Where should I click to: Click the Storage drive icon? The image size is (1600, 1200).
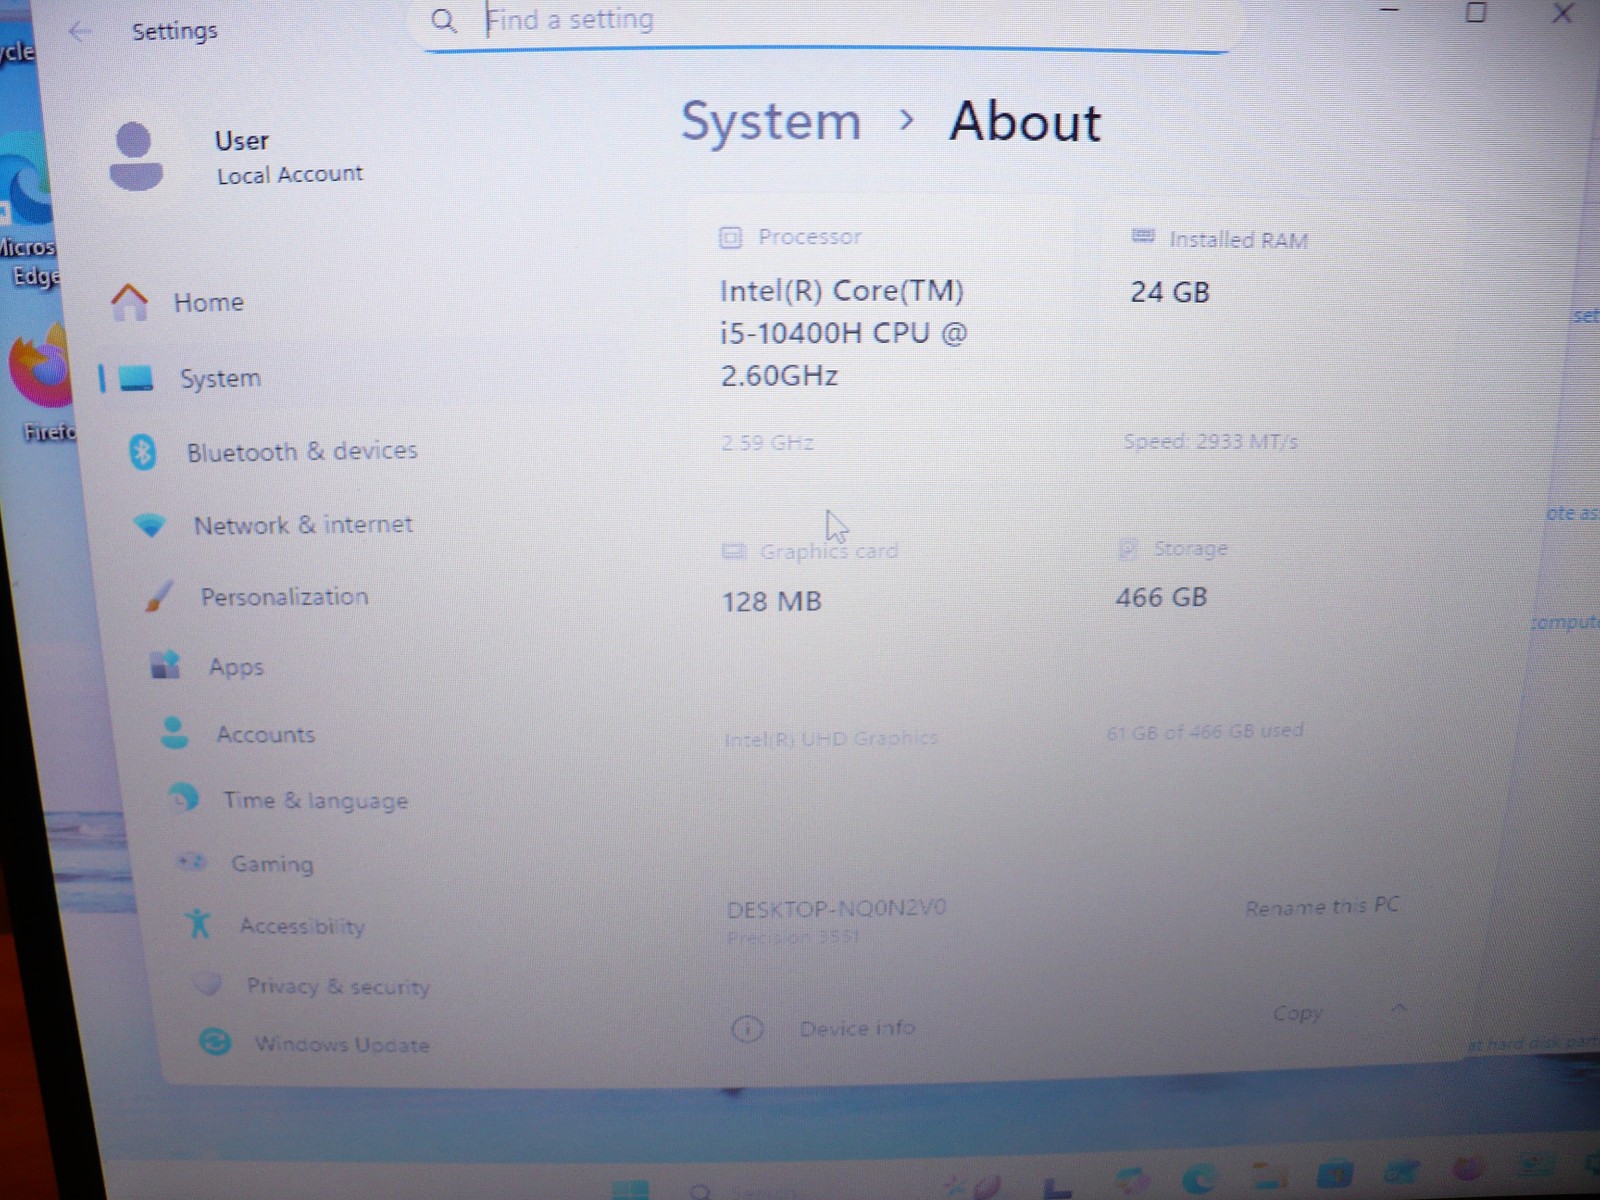(1128, 549)
